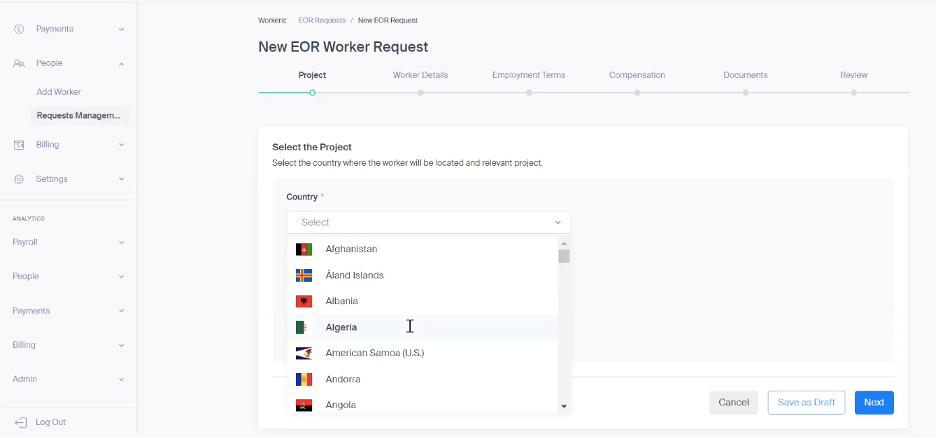The image size is (936, 438).
Task: Click the Documents progress dot
Action: point(746,93)
